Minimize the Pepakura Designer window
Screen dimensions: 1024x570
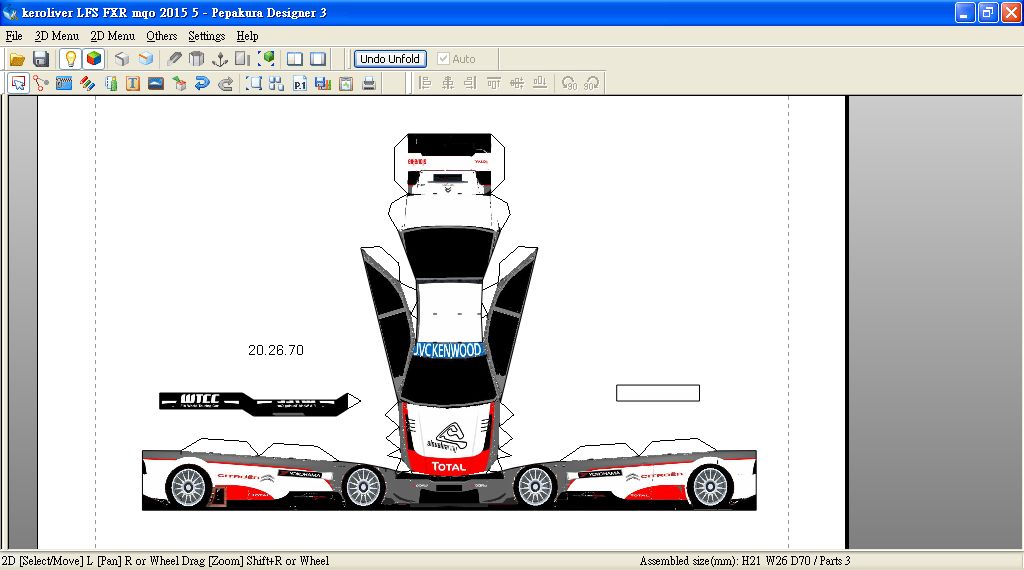coord(965,12)
